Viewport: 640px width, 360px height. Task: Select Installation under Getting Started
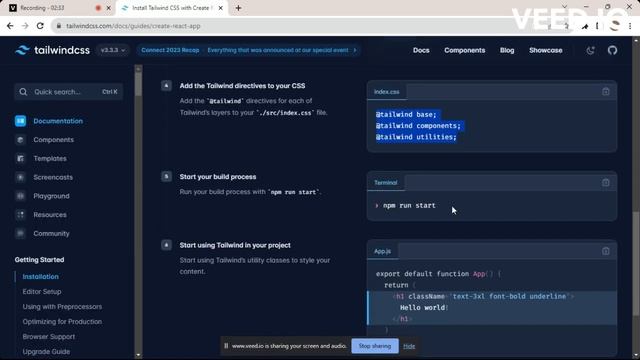(x=40, y=276)
